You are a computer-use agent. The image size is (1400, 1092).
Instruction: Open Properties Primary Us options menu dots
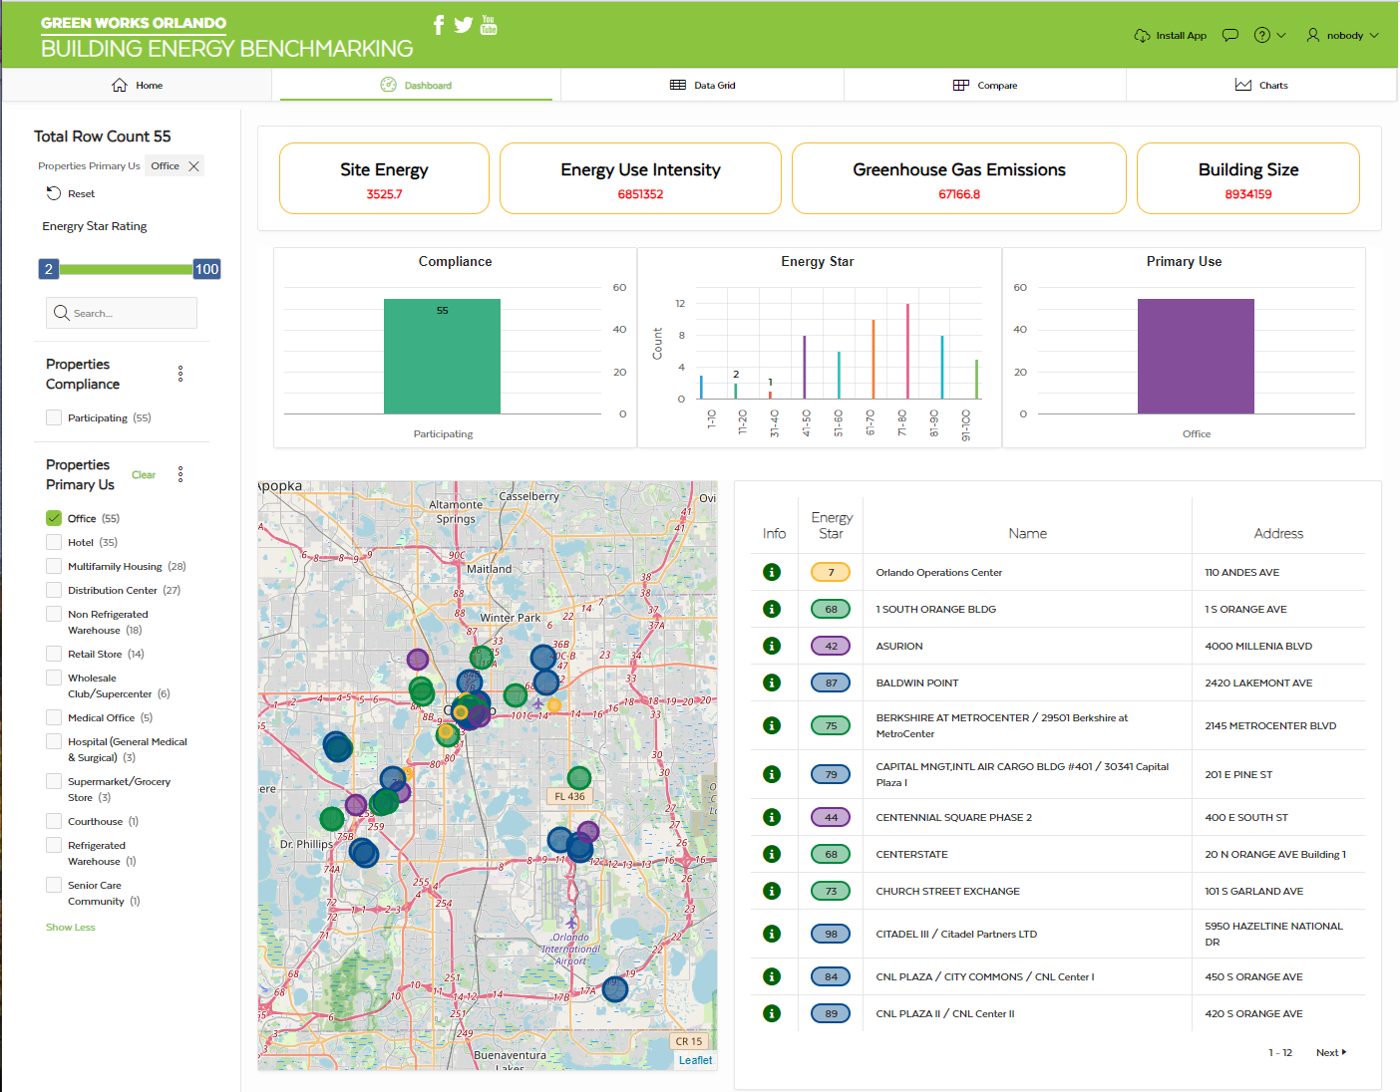[x=180, y=474]
